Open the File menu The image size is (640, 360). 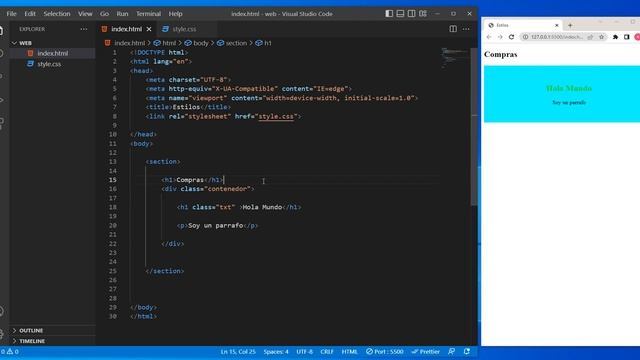tap(11, 13)
